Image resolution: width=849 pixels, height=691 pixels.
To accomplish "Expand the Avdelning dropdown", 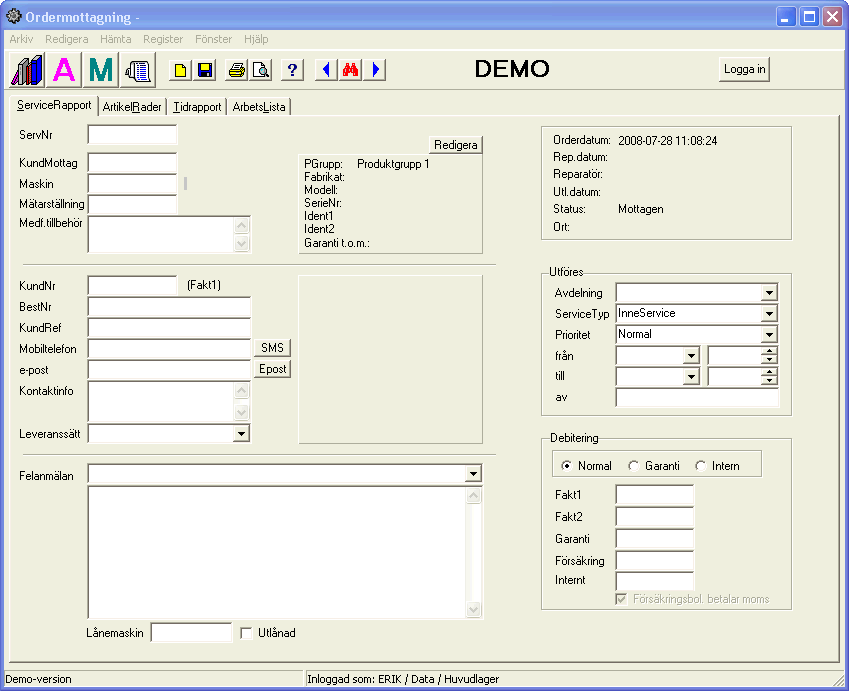I will 768,293.
